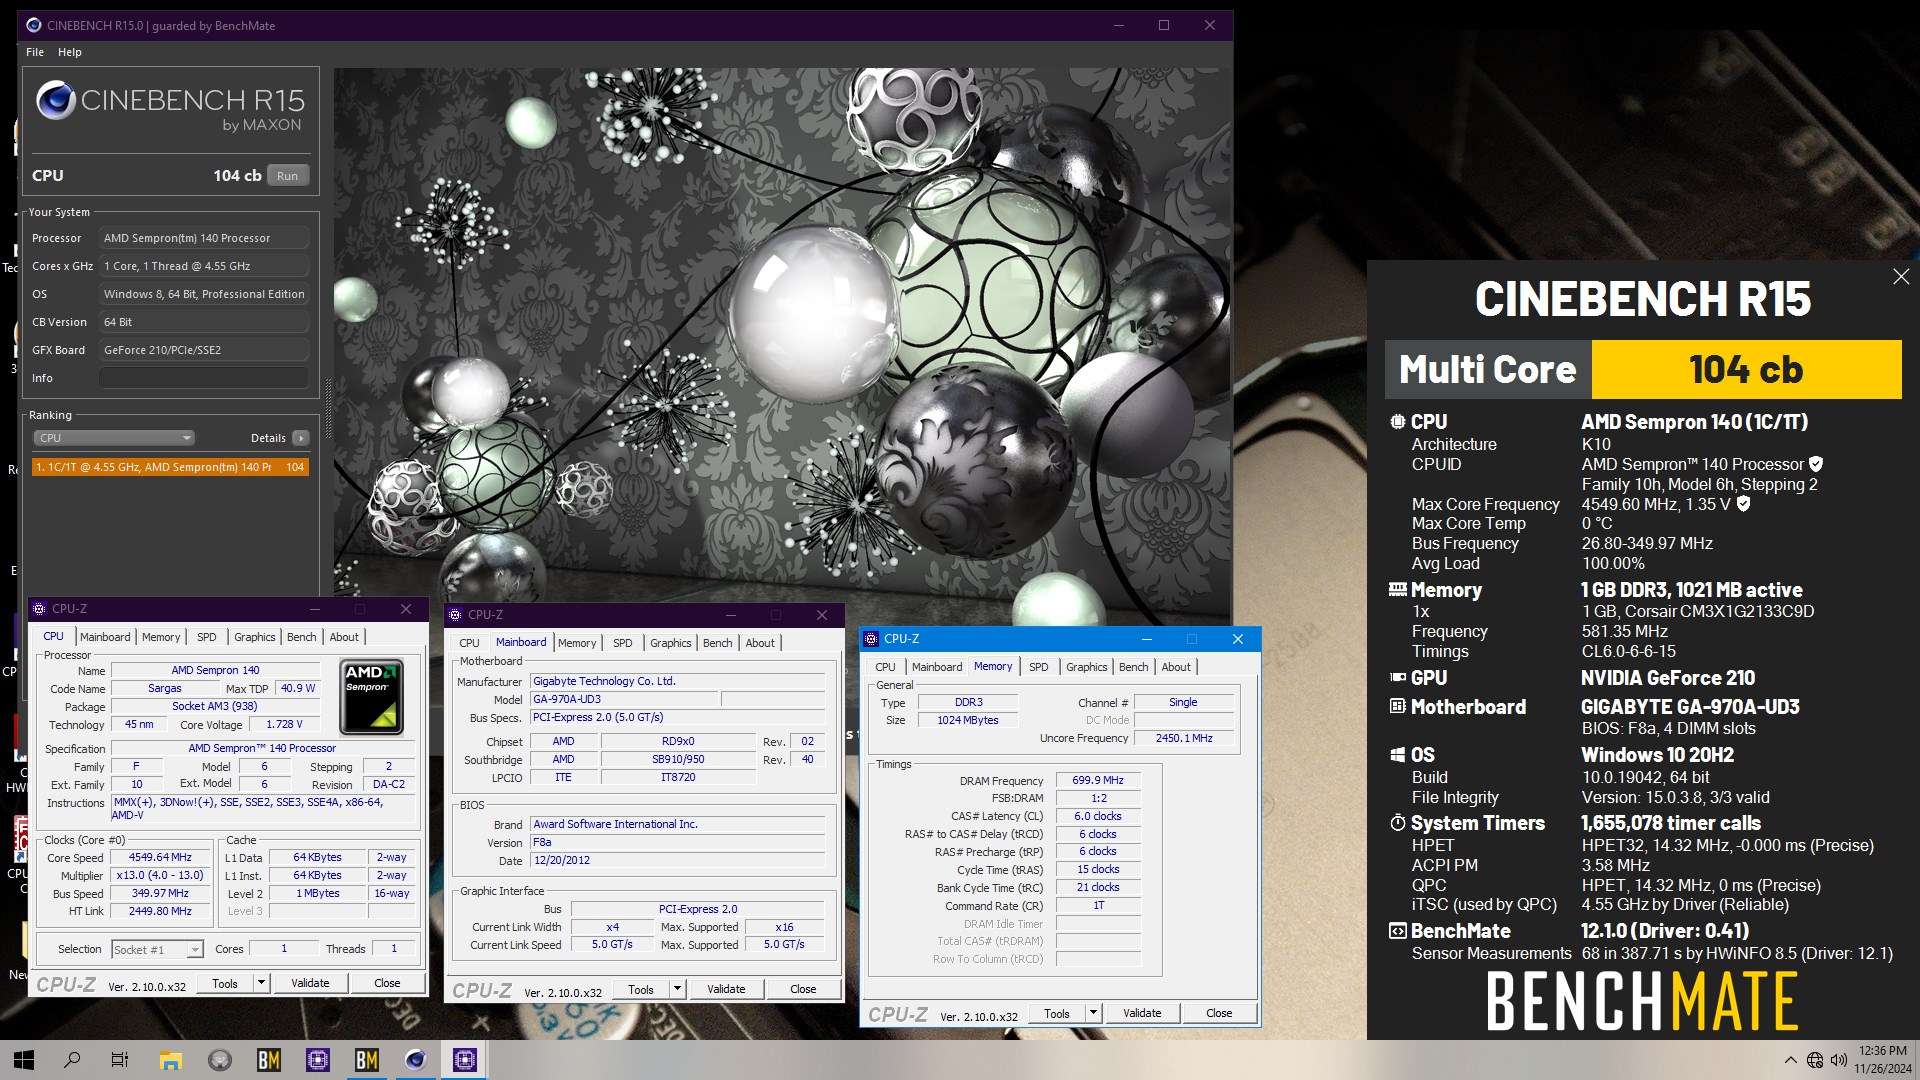Screen dimensions: 1920x1080
Task: Click the System Timers stopwatch icon
Action: tap(1398, 823)
